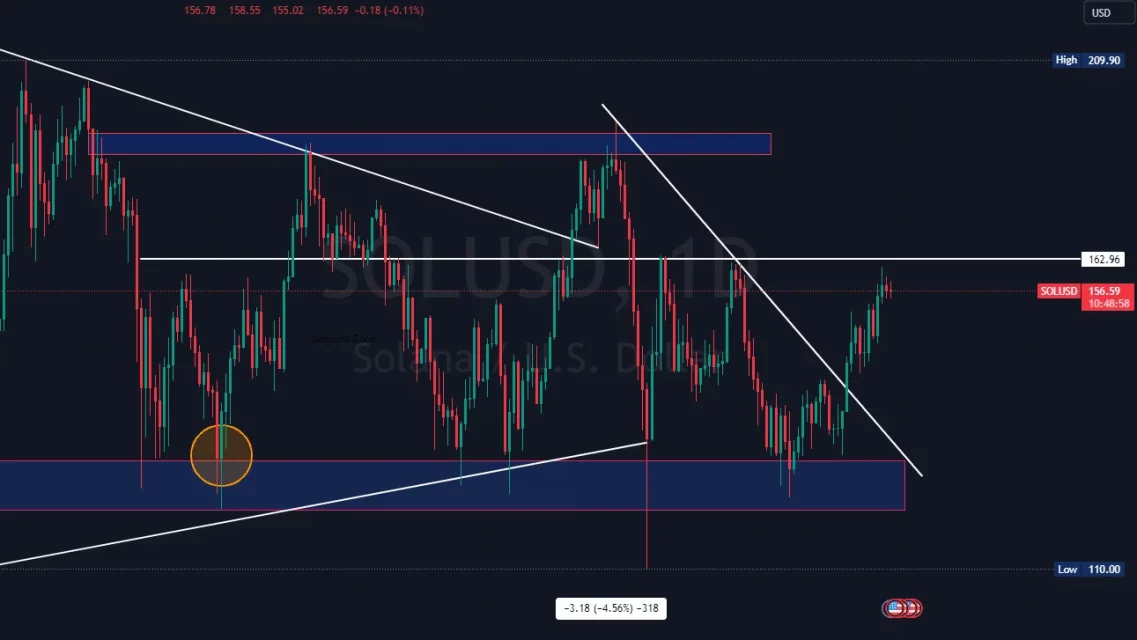This screenshot has width=1137, height=640.
Task: Click the most recent candle on chart
Action: pyautogui.click(x=890, y=290)
